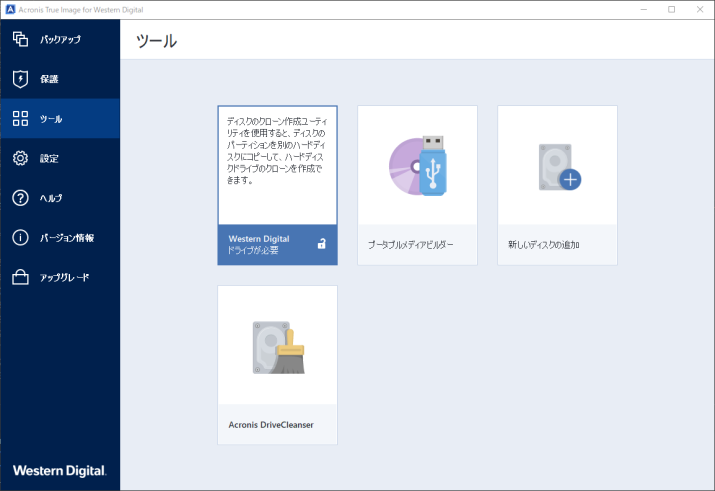Click the DriveCleanser brush icon
The height and width of the screenshot is (491, 715).
click(277, 346)
